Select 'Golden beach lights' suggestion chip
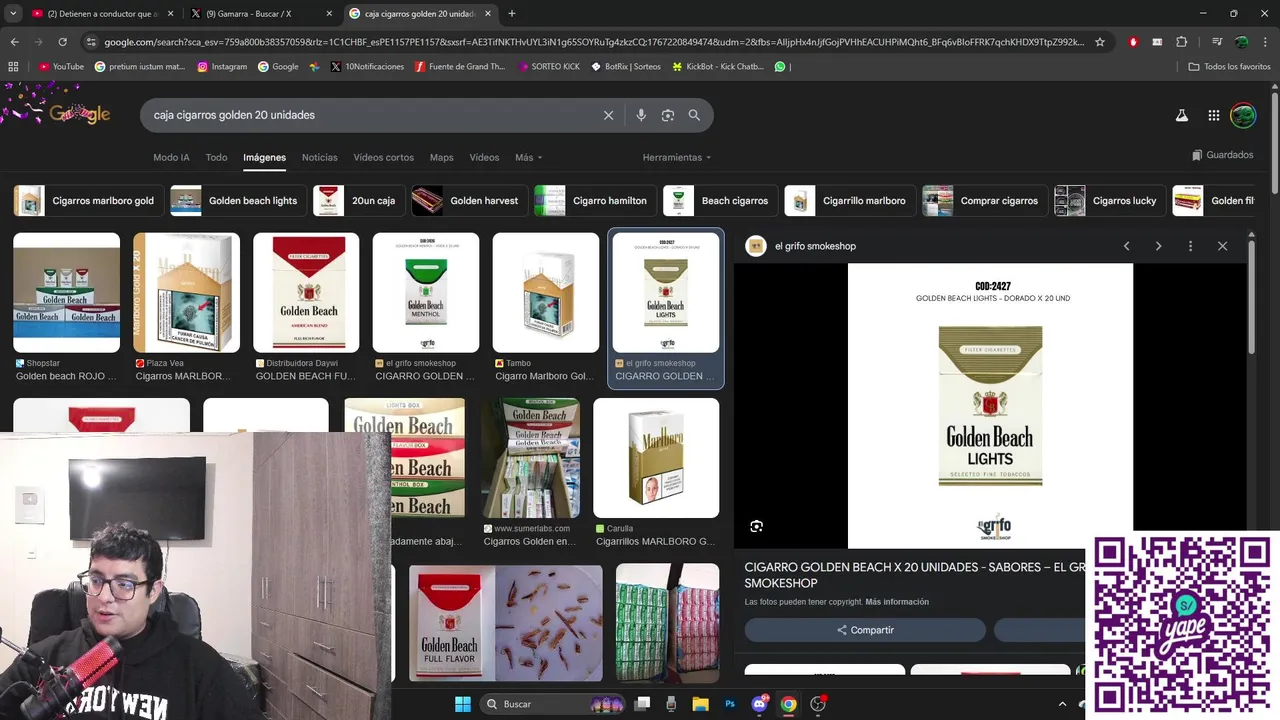The width and height of the screenshot is (1280, 720). point(237,201)
